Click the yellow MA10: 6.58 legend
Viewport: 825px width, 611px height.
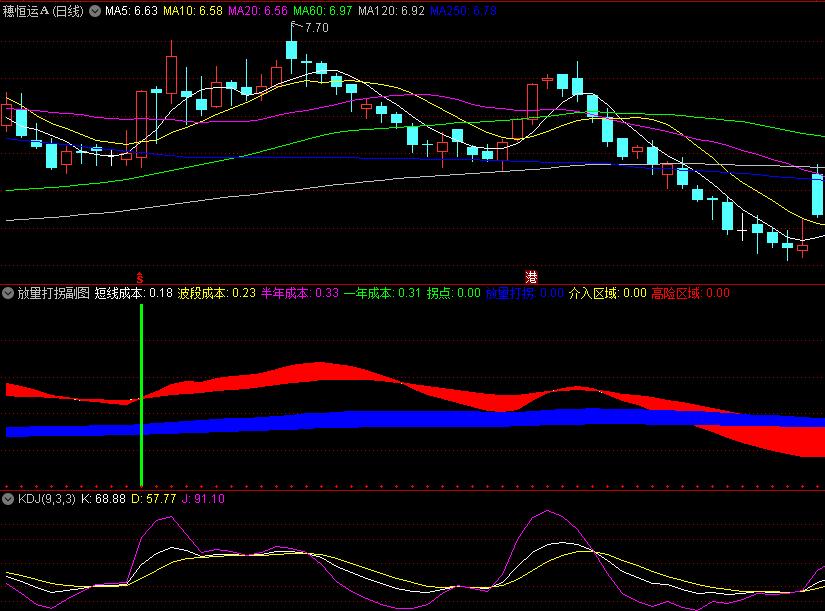(193, 11)
